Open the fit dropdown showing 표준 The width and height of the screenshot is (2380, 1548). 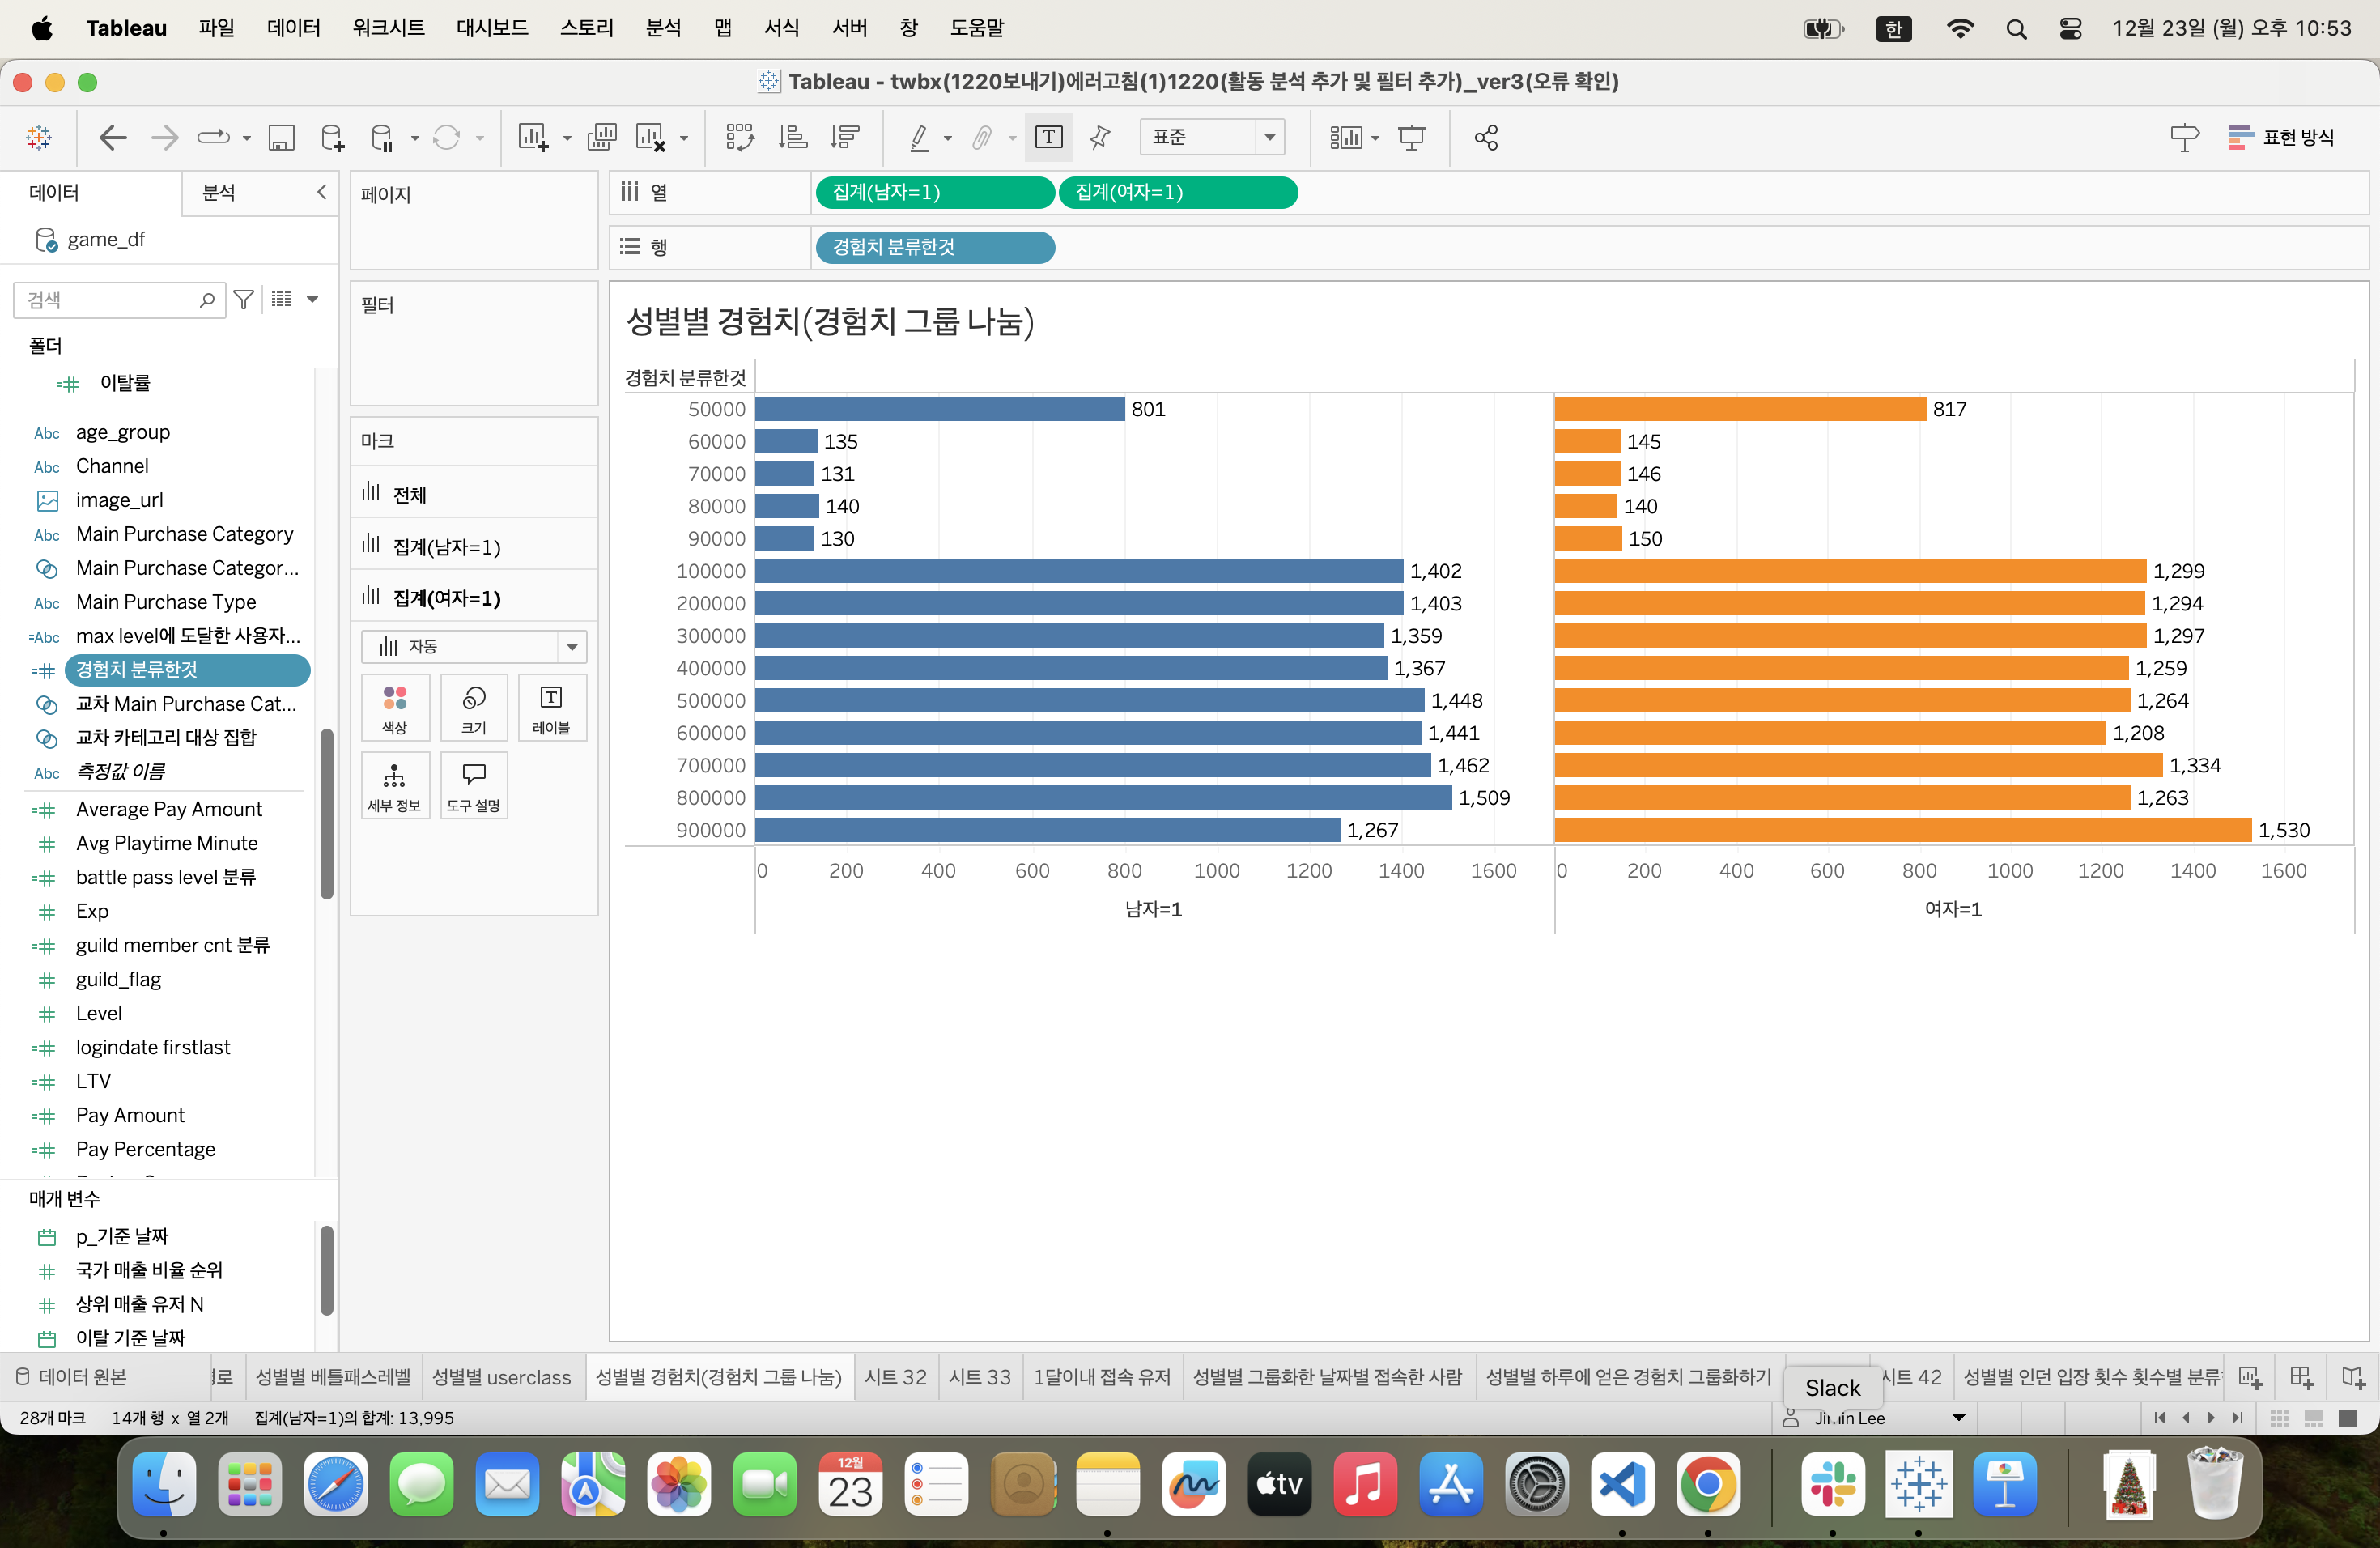pos(1212,137)
